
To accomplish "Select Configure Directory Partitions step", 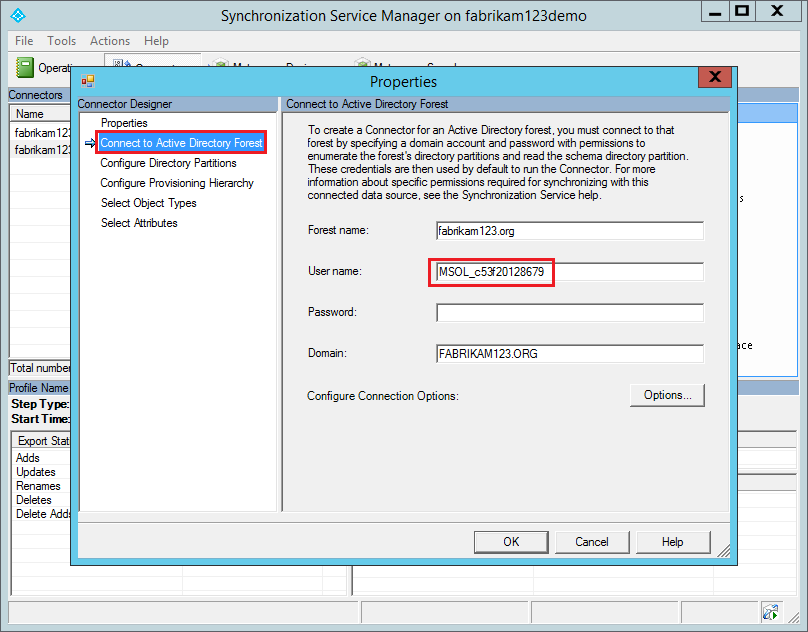I will pyautogui.click(x=166, y=163).
